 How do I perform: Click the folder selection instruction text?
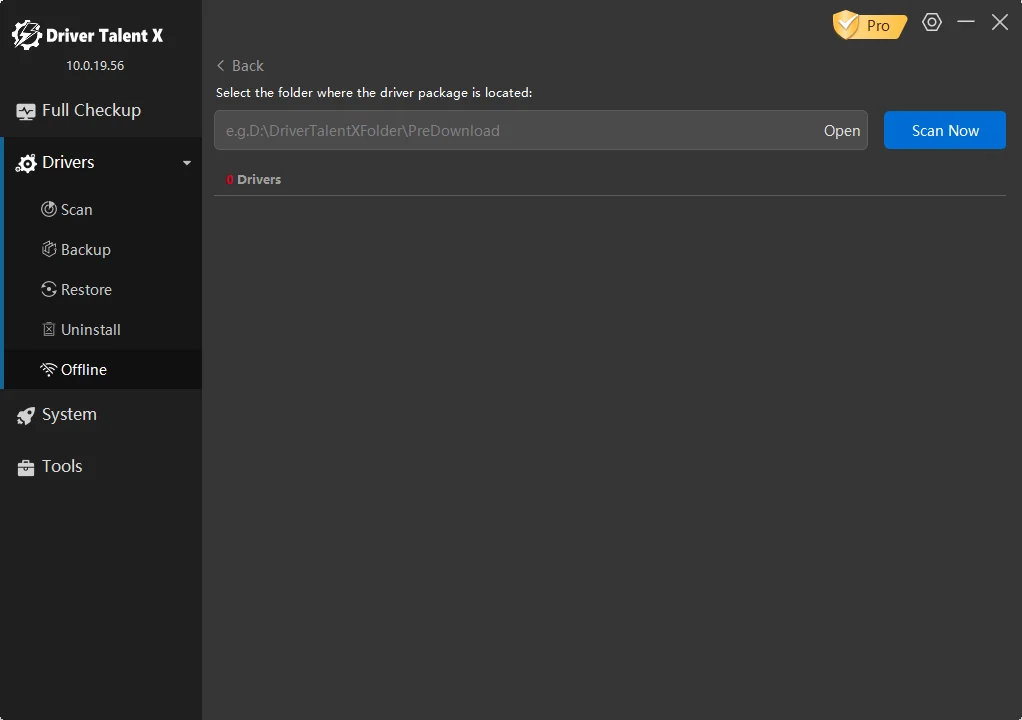click(x=374, y=93)
